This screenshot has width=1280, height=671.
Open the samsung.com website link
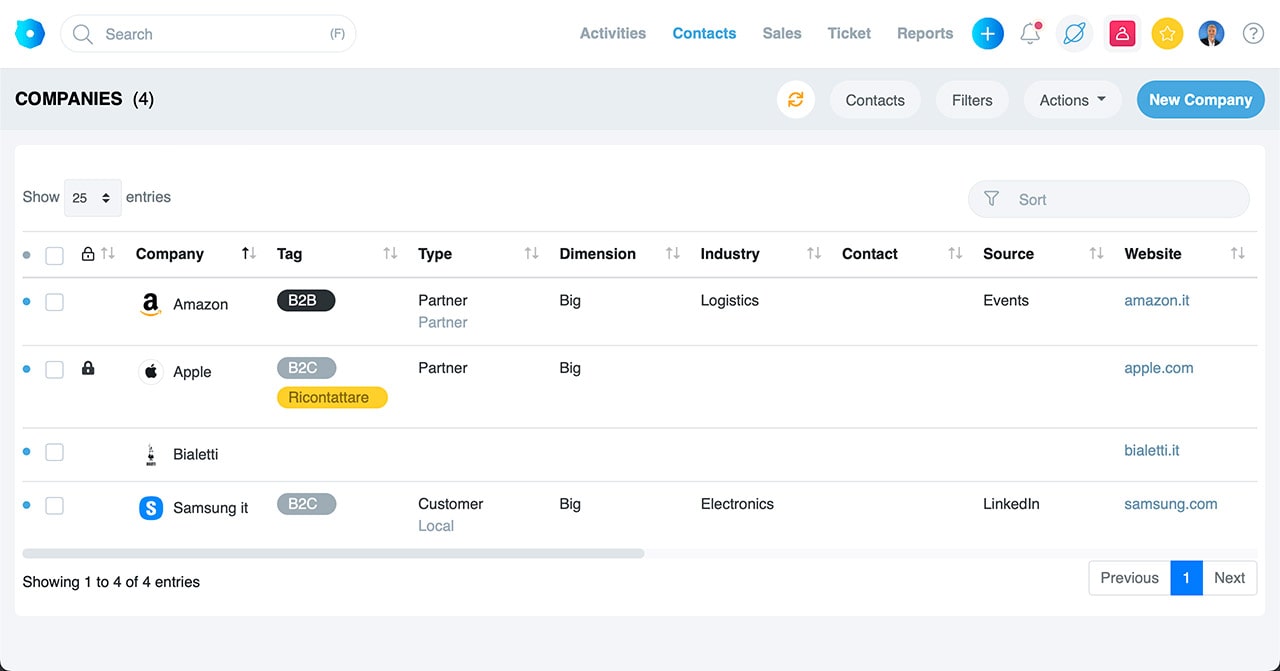click(1170, 504)
